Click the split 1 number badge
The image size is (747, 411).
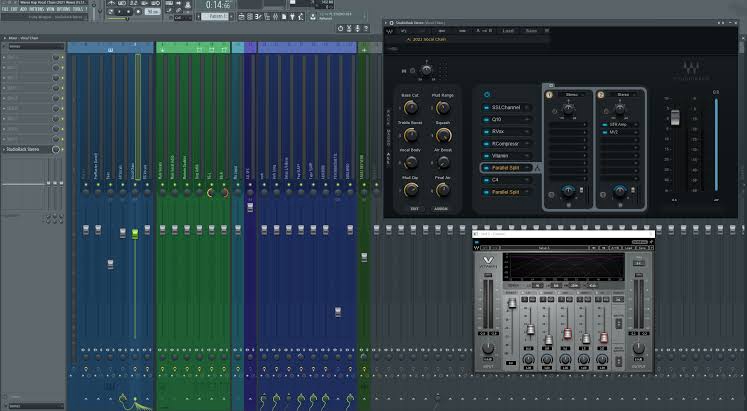tap(549, 95)
